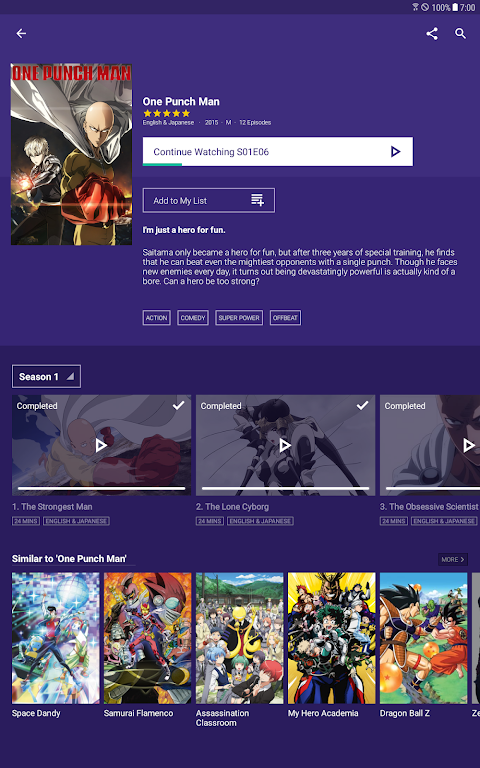Open the Space Dandy poster
This screenshot has height=768, width=480.
[x=55, y=638]
